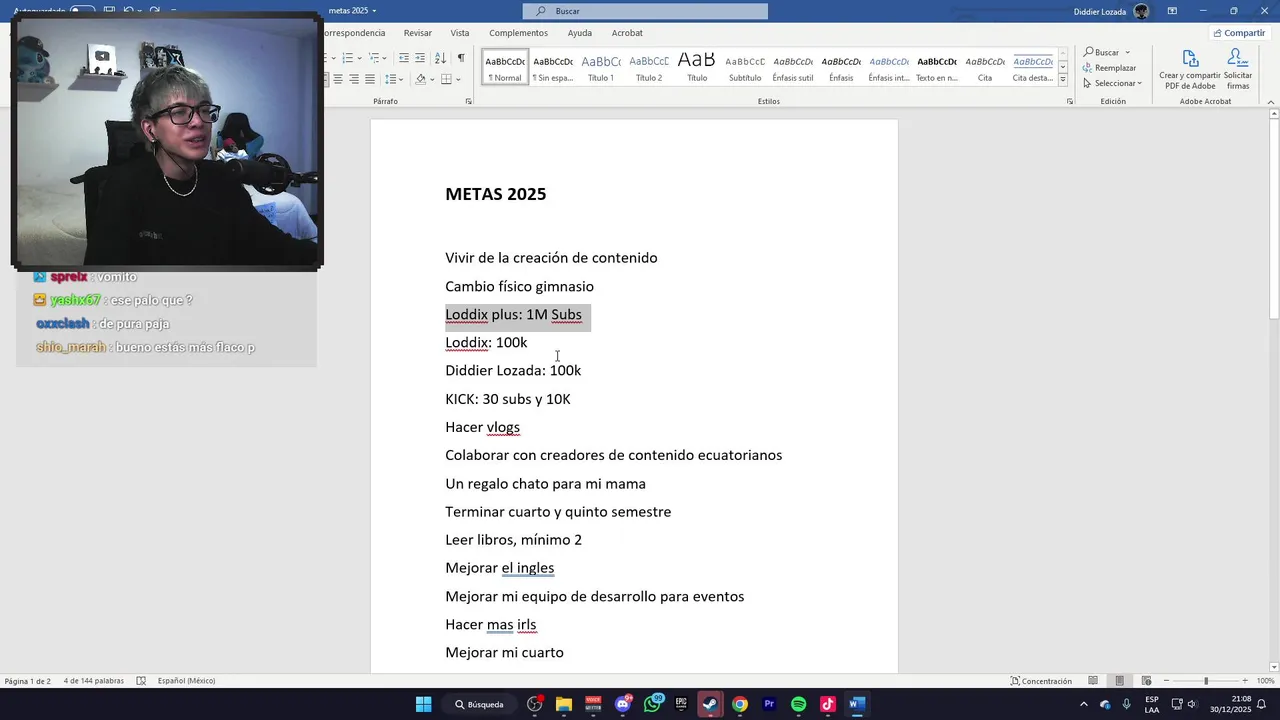Open the shading color dropdown arrow

pyautogui.click(x=431, y=79)
